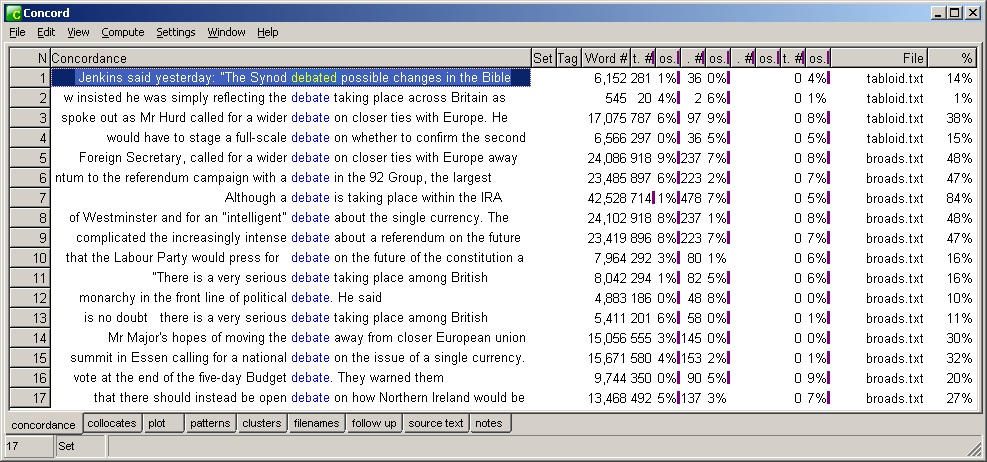Open the Compute menu

[123, 32]
